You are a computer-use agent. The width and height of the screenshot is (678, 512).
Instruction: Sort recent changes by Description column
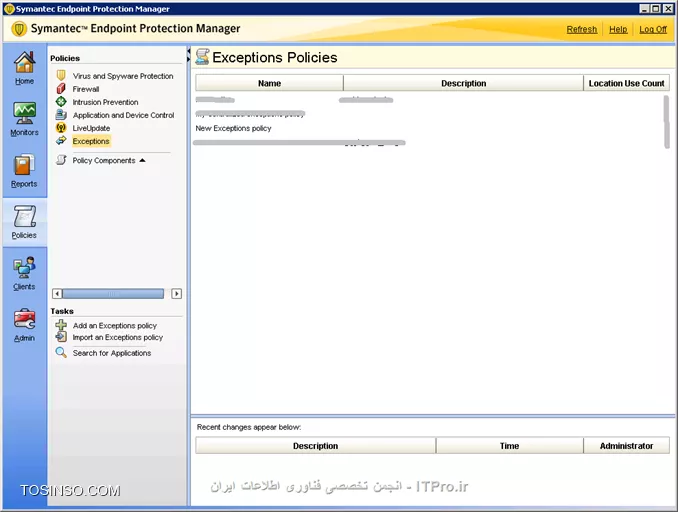tap(315, 445)
